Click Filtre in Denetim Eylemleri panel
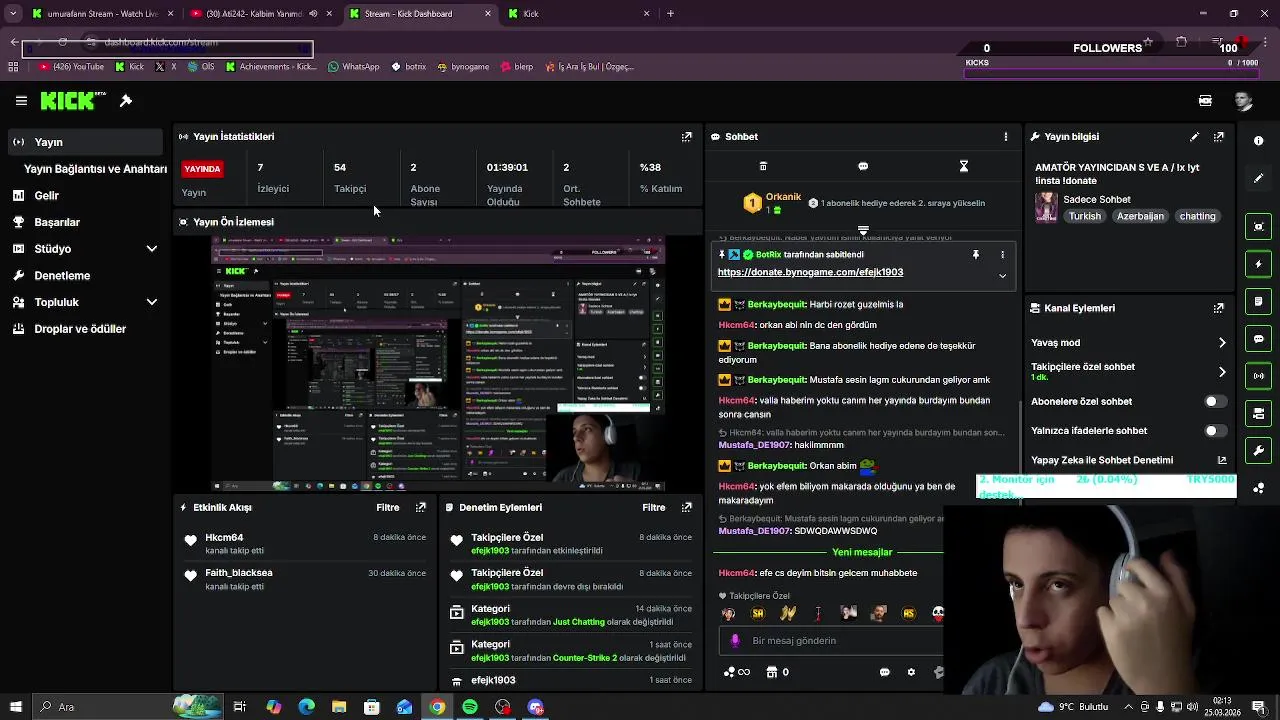Screen dimensions: 1280x720 coord(654,508)
